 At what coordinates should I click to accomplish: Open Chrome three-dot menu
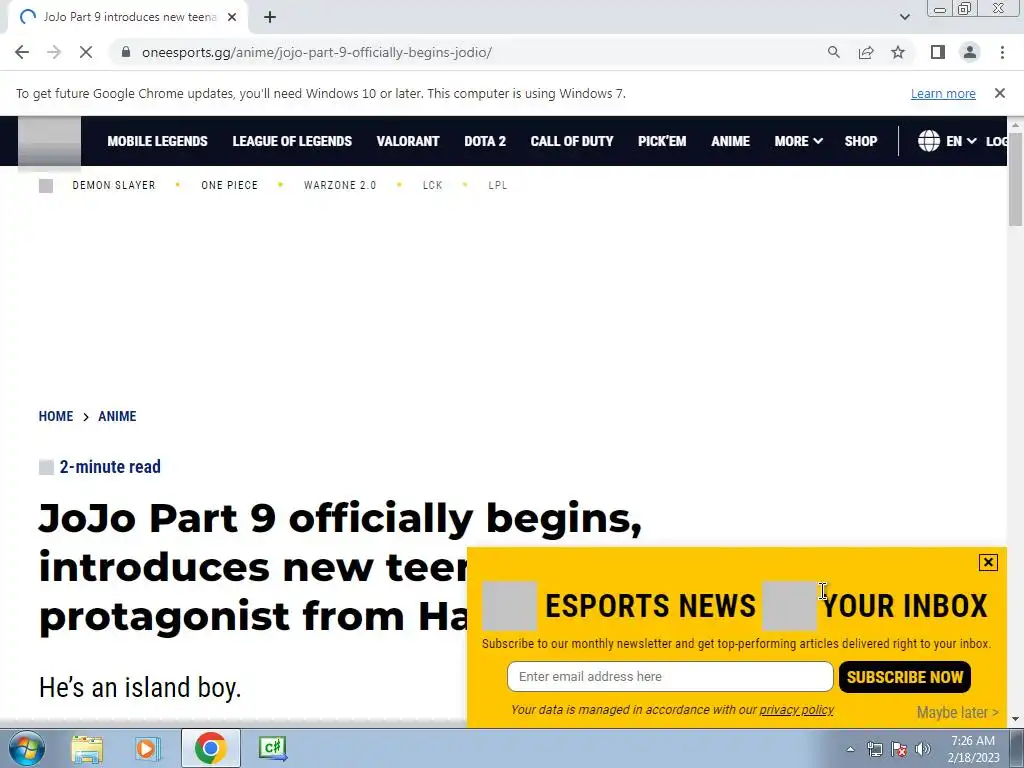(x=1002, y=52)
